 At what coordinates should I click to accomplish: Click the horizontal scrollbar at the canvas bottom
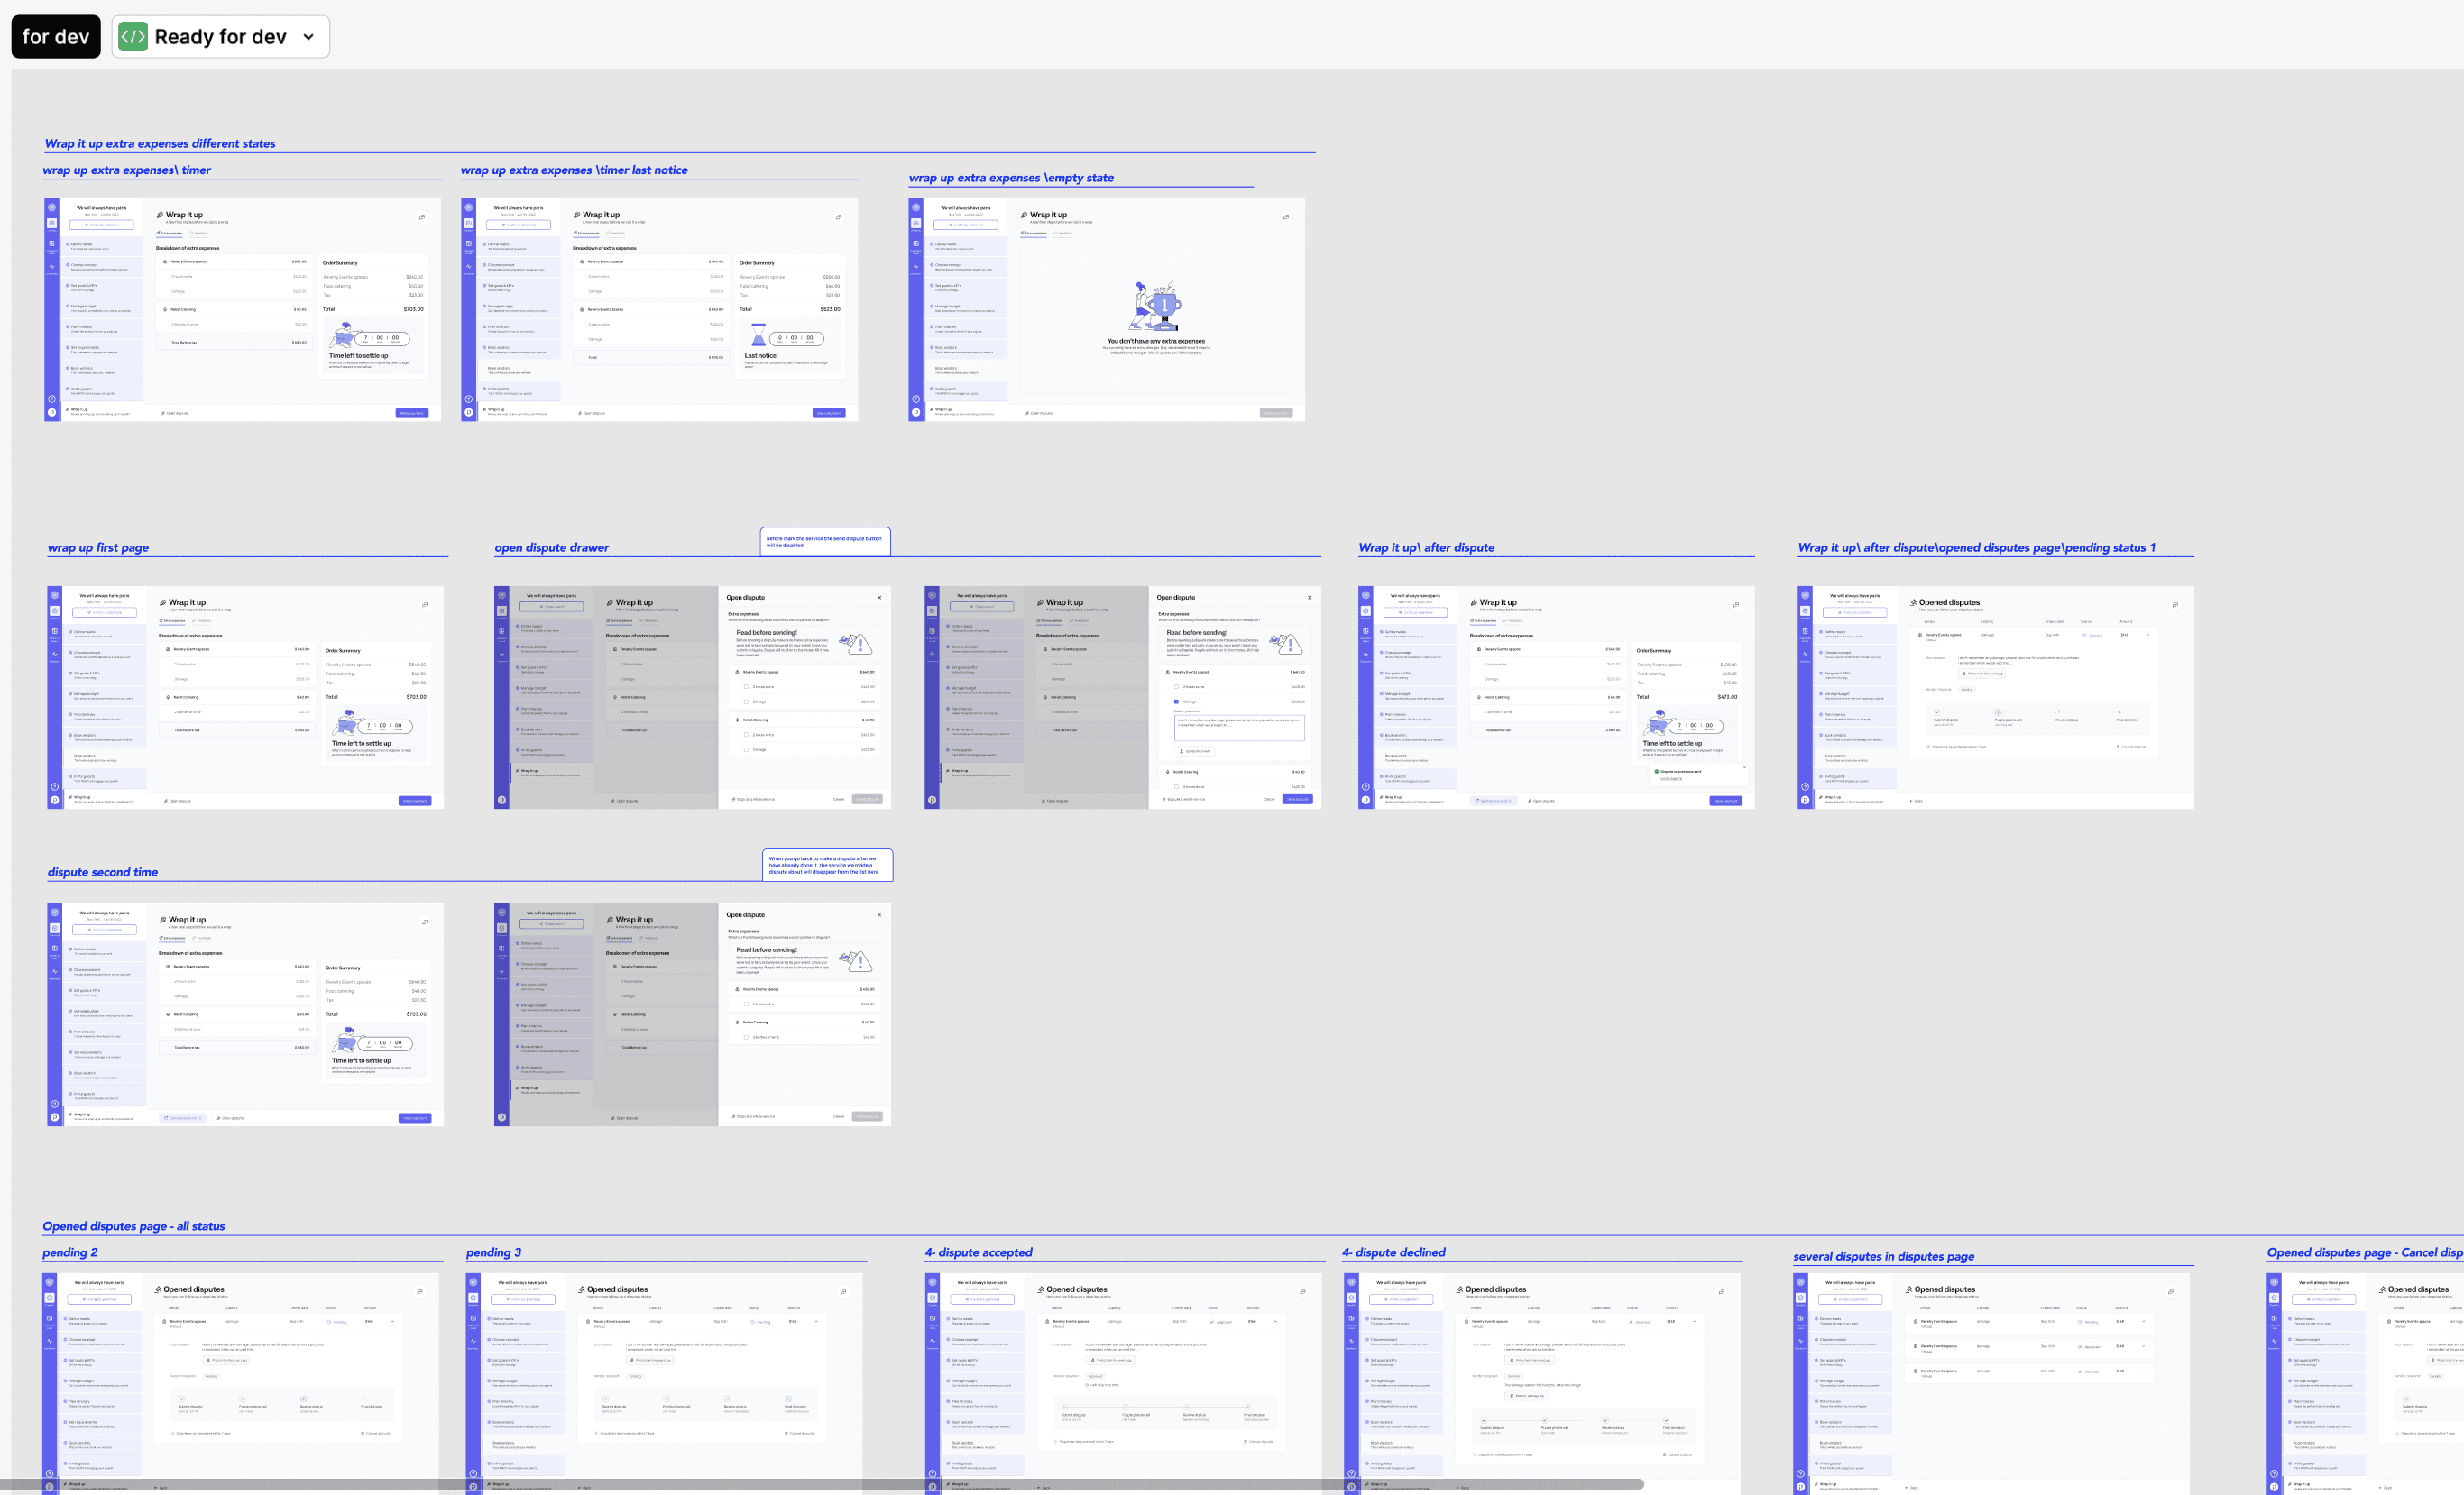[820, 1484]
